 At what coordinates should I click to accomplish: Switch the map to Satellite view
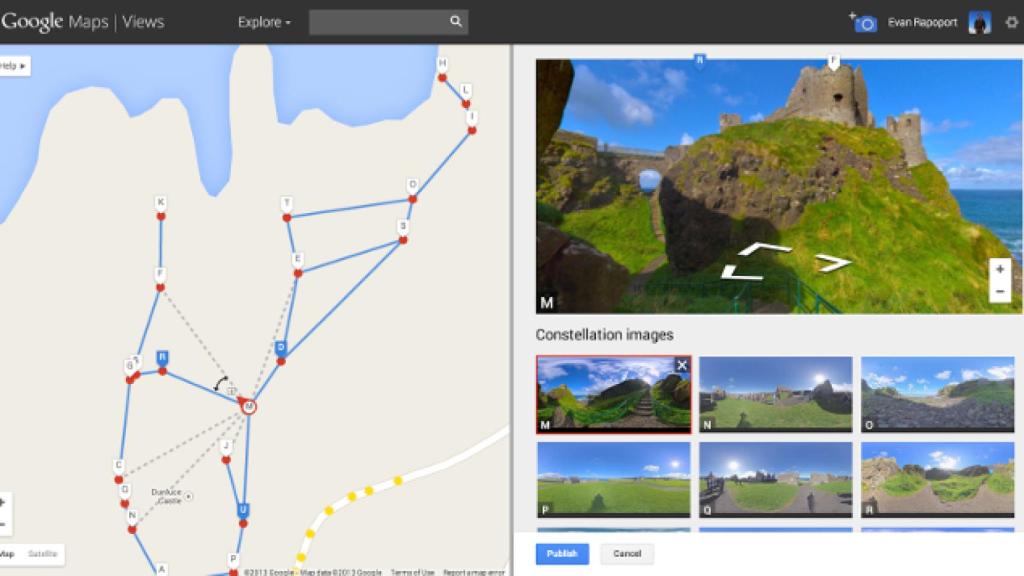pos(44,553)
